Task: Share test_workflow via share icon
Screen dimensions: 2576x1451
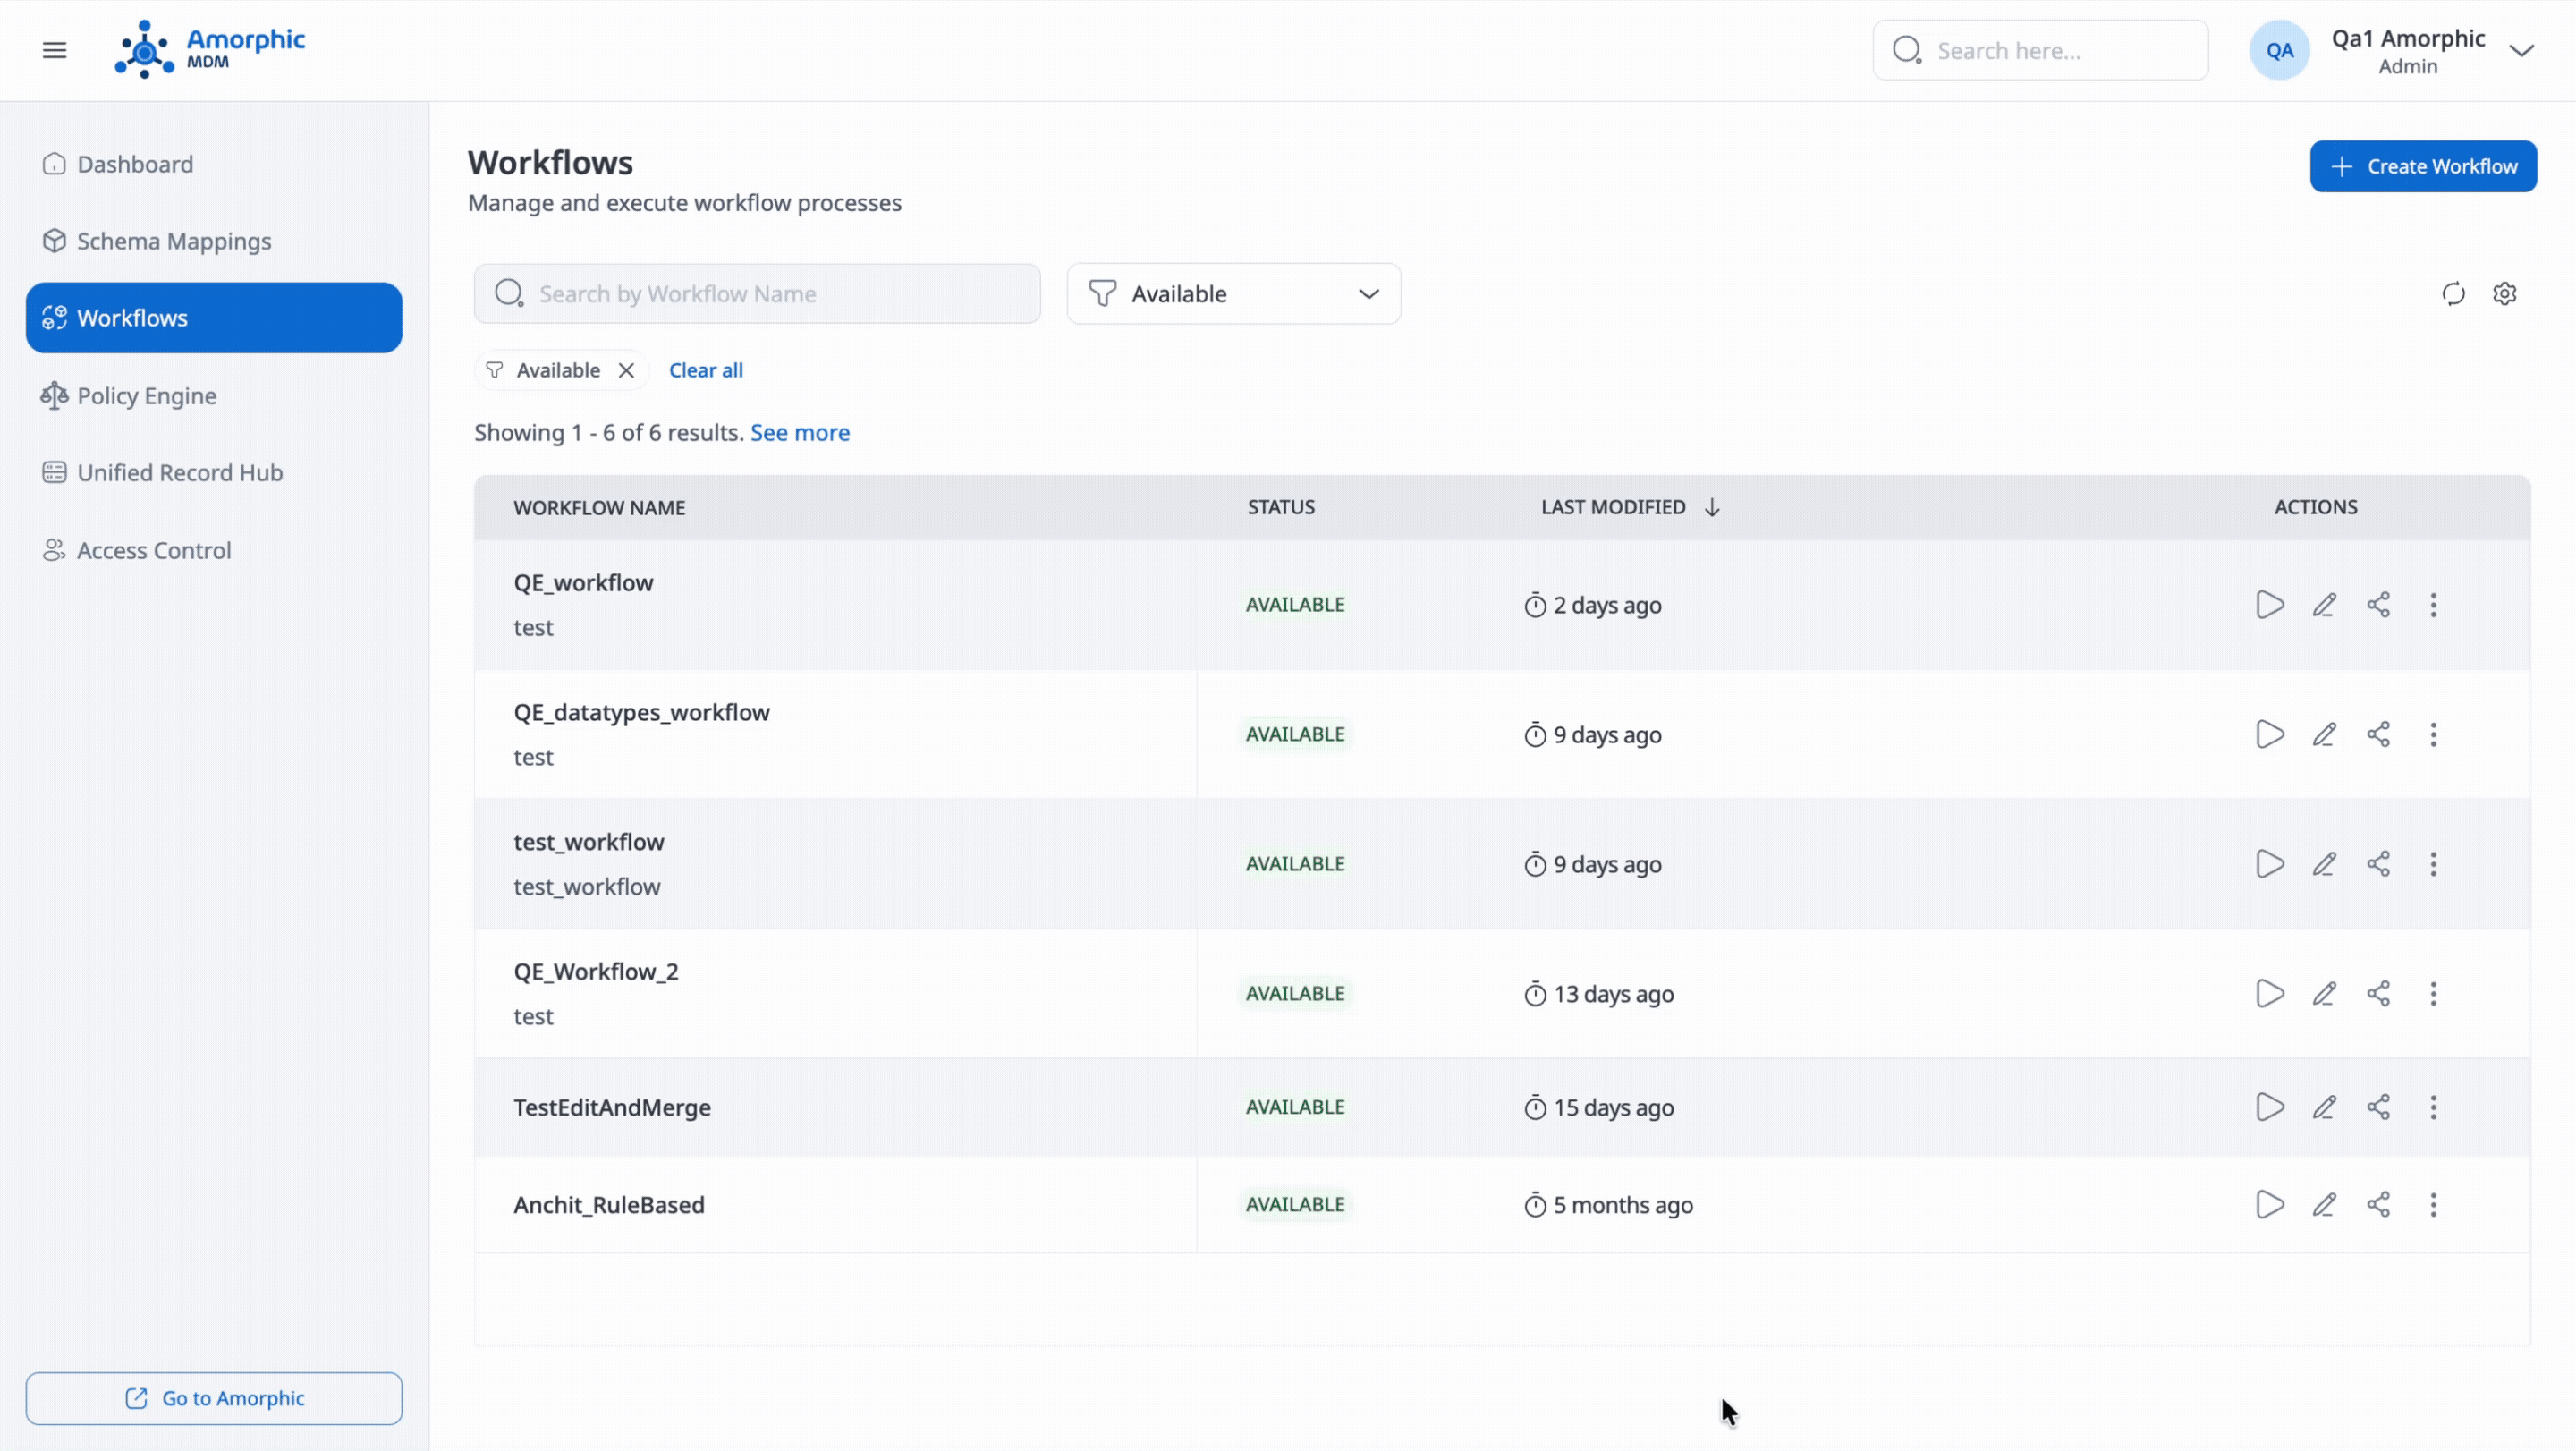Action: (x=2379, y=864)
